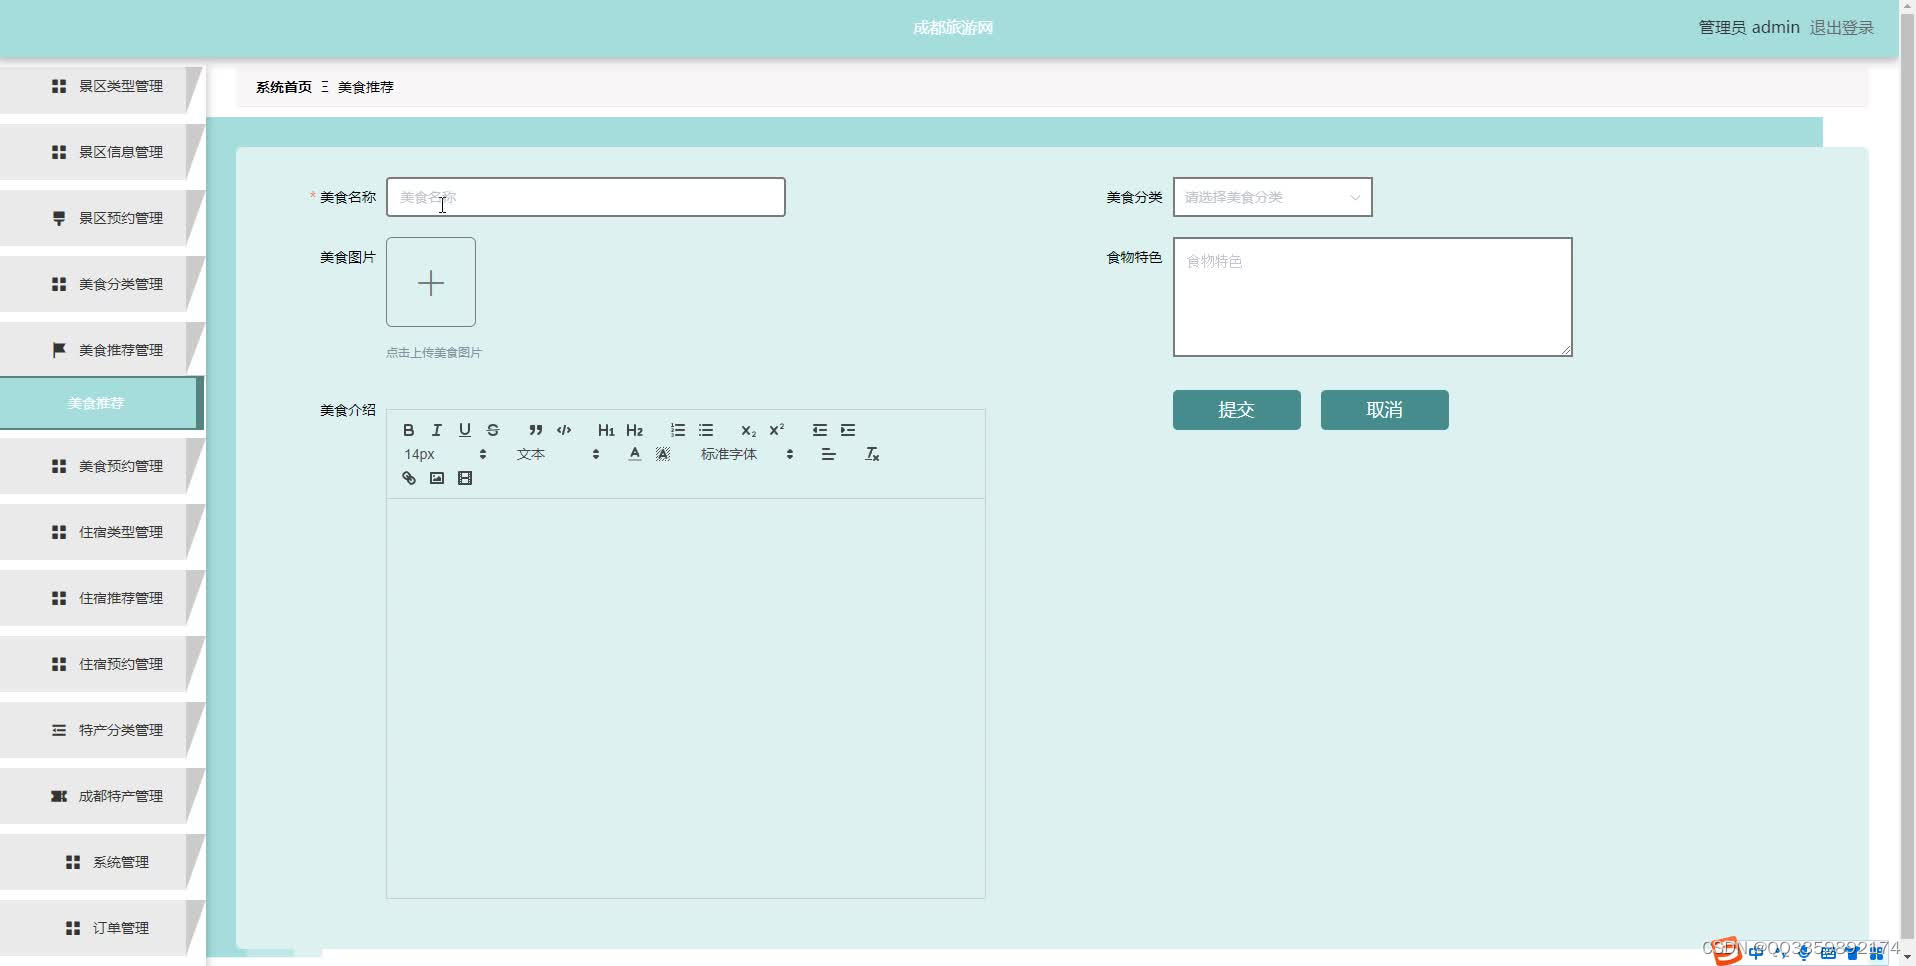Click the 成都旅游网 site title
The width and height of the screenshot is (1916, 966).
(x=953, y=28)
